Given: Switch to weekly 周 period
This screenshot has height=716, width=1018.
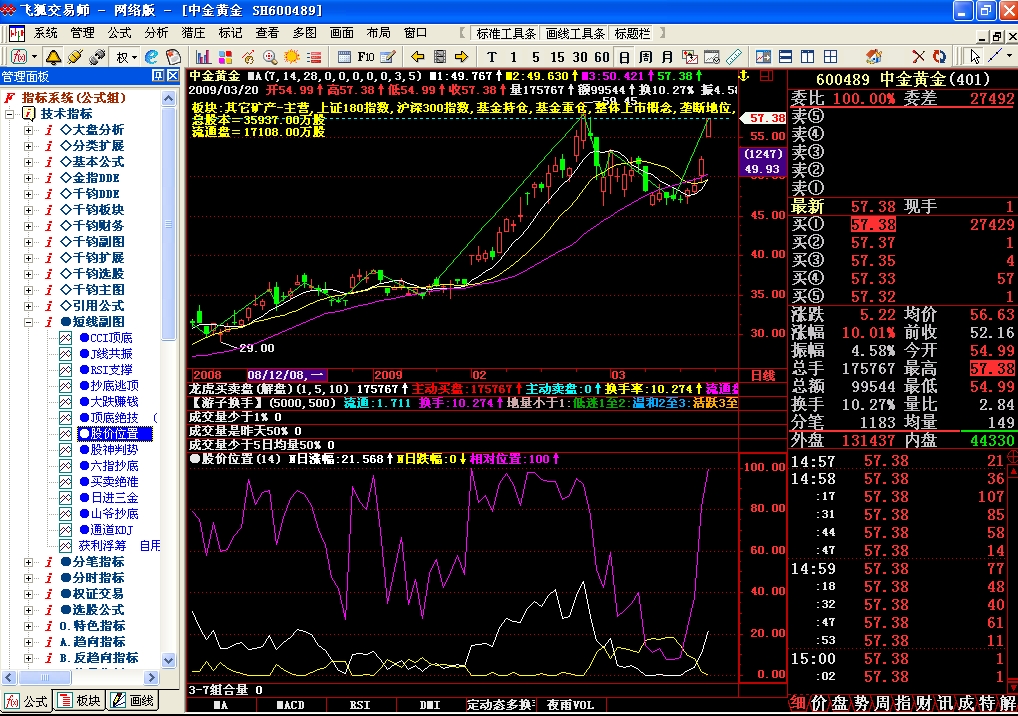Looking at the screenshot, I should coord(645,57).
